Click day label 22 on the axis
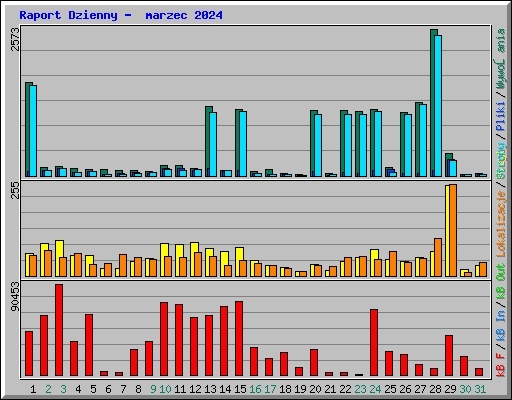The width and height of the screenshot is (512, 400). 345,389
